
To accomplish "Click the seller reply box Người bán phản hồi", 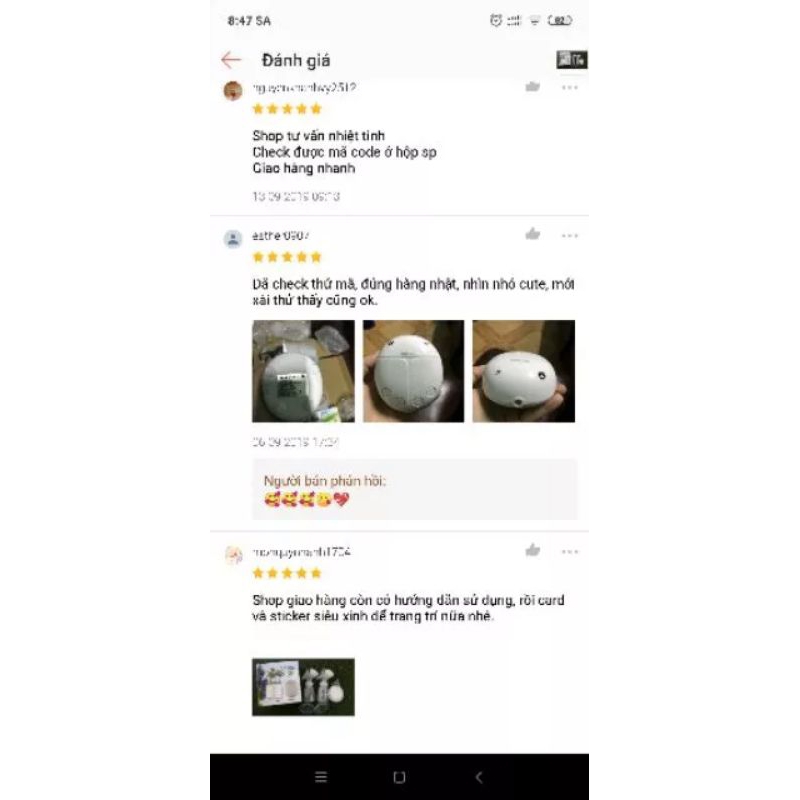I will pos(415,489).
